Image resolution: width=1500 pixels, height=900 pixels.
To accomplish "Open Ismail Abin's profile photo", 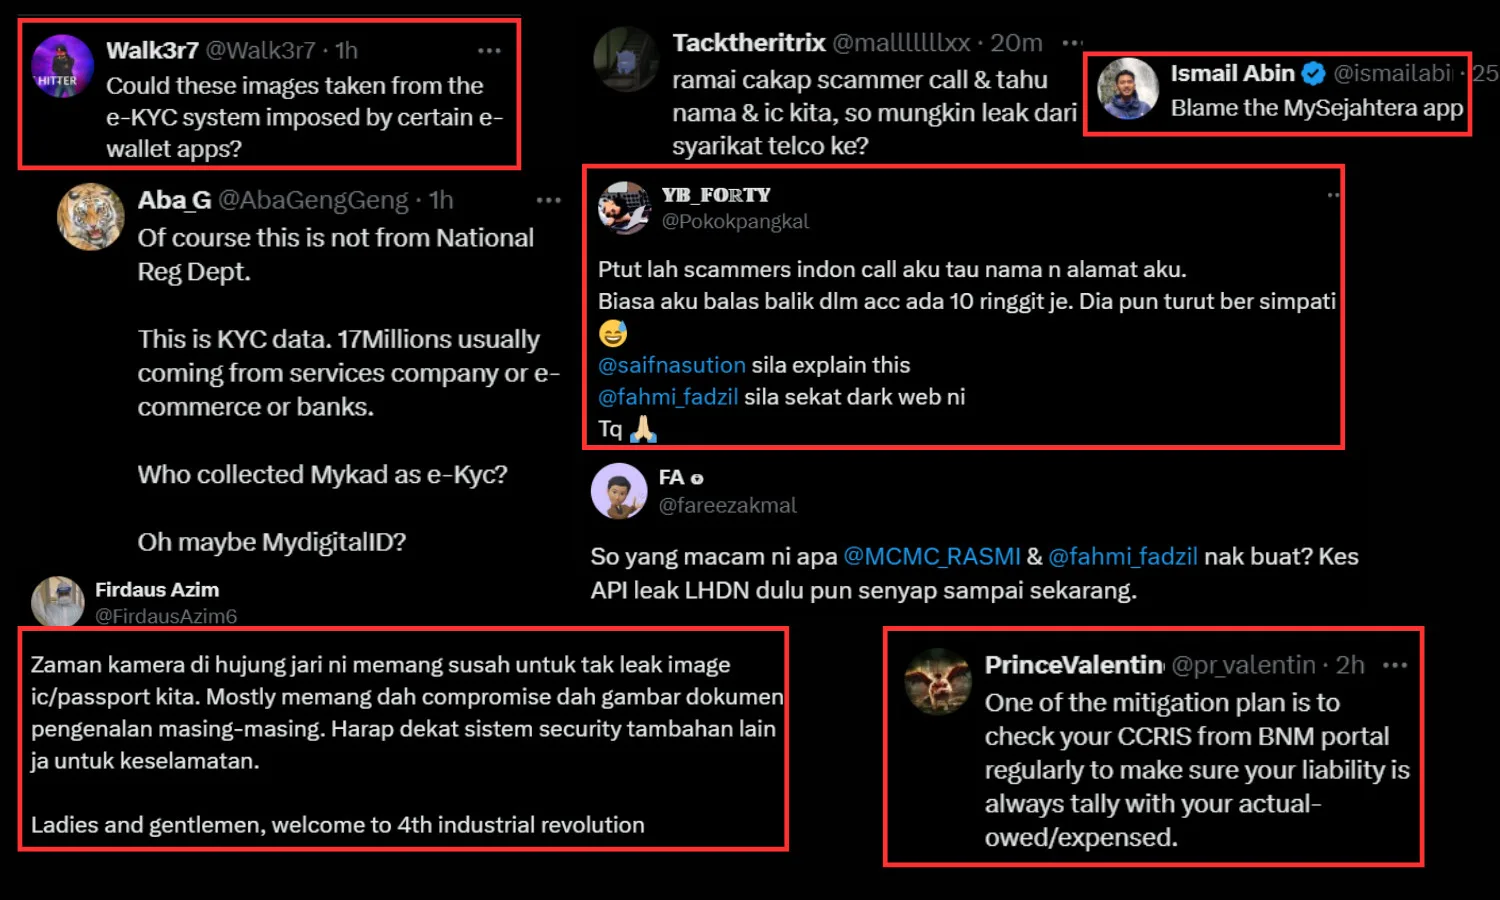I will 1128,89.
